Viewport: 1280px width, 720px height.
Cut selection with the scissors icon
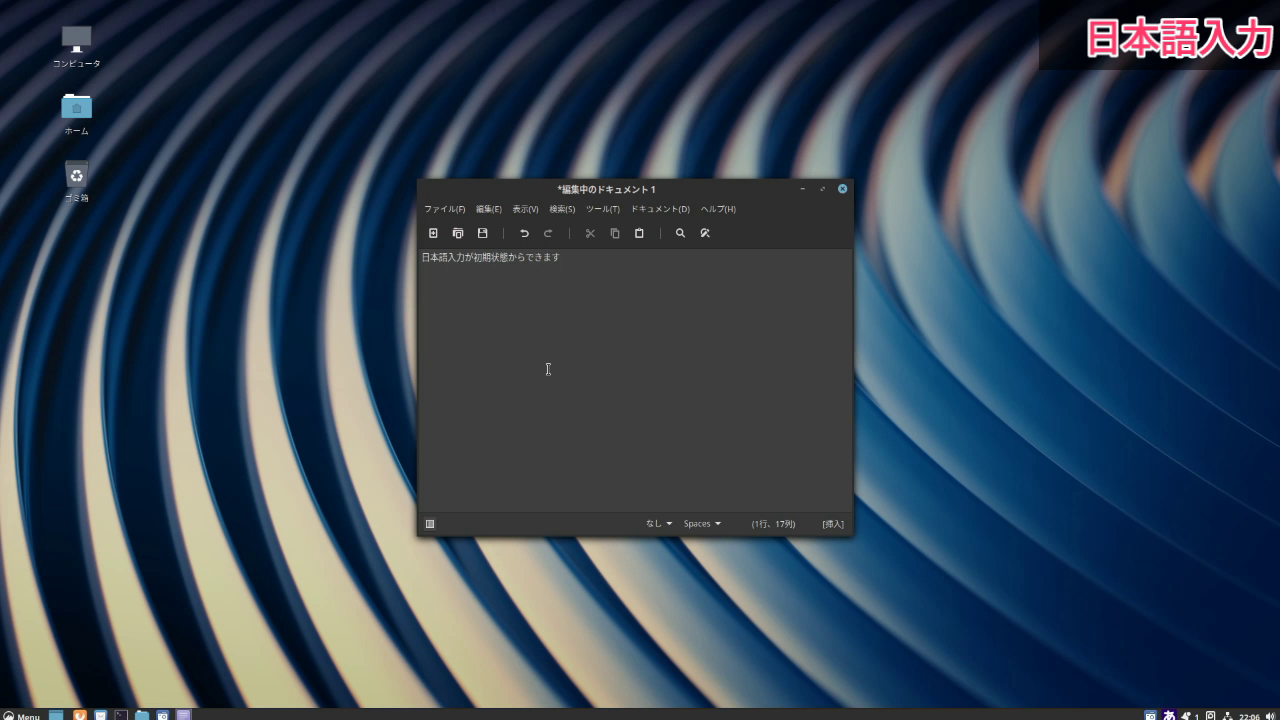[590, 233]
